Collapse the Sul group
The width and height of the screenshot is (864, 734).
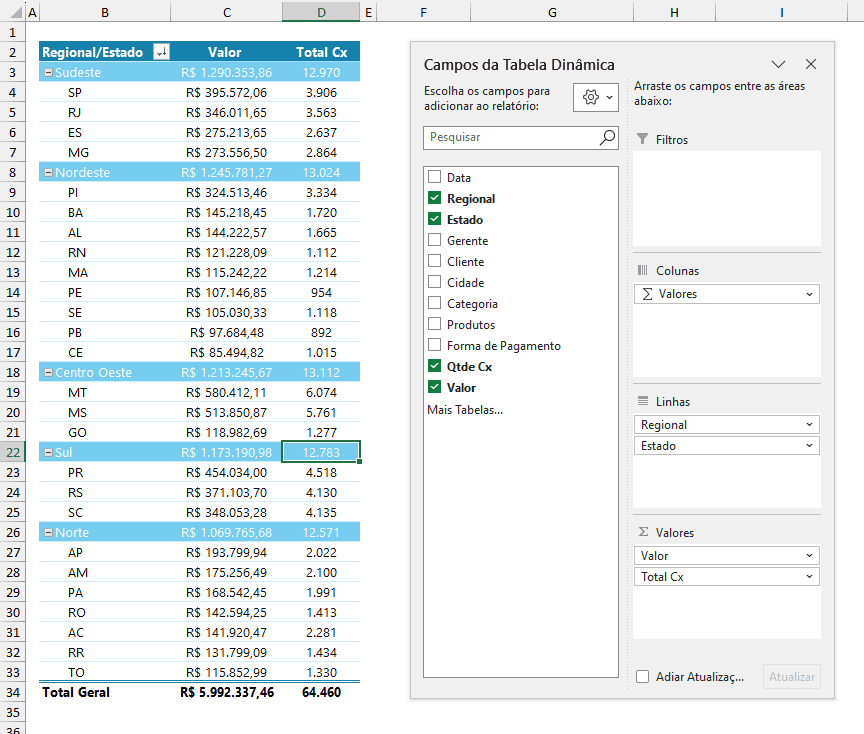(x=48, y=452)
